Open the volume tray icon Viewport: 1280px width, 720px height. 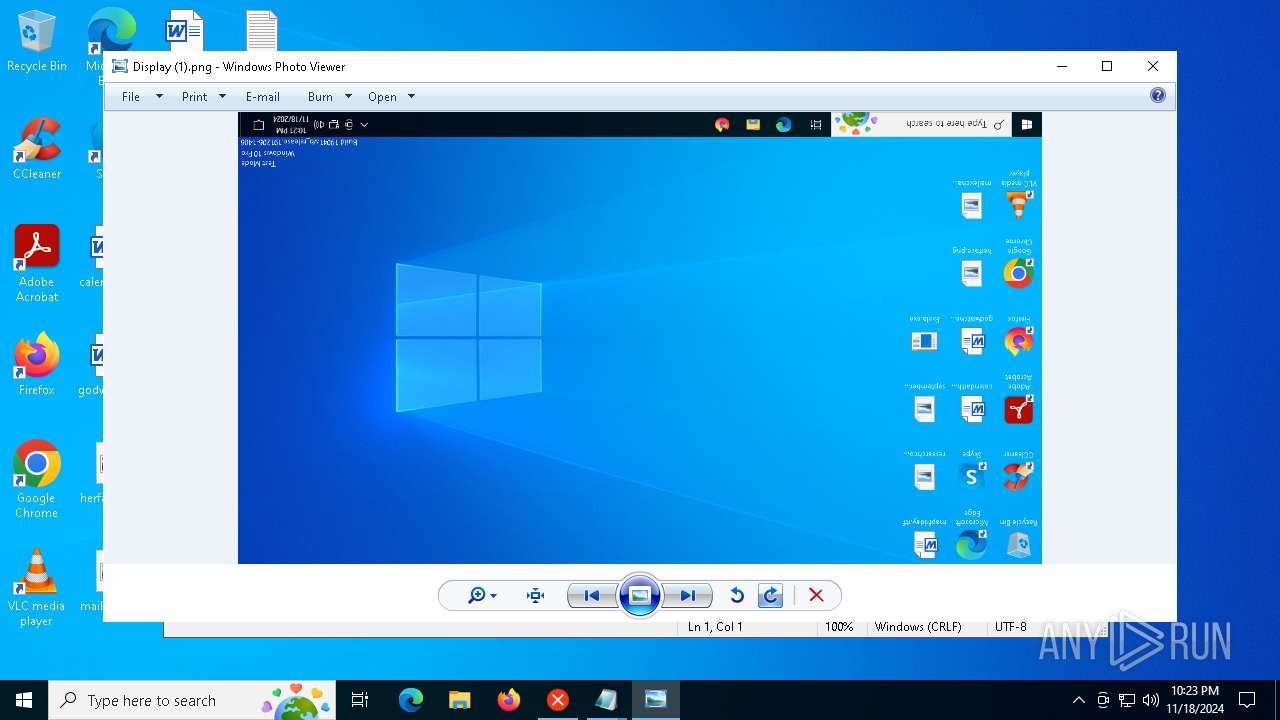pos(1151,700)
